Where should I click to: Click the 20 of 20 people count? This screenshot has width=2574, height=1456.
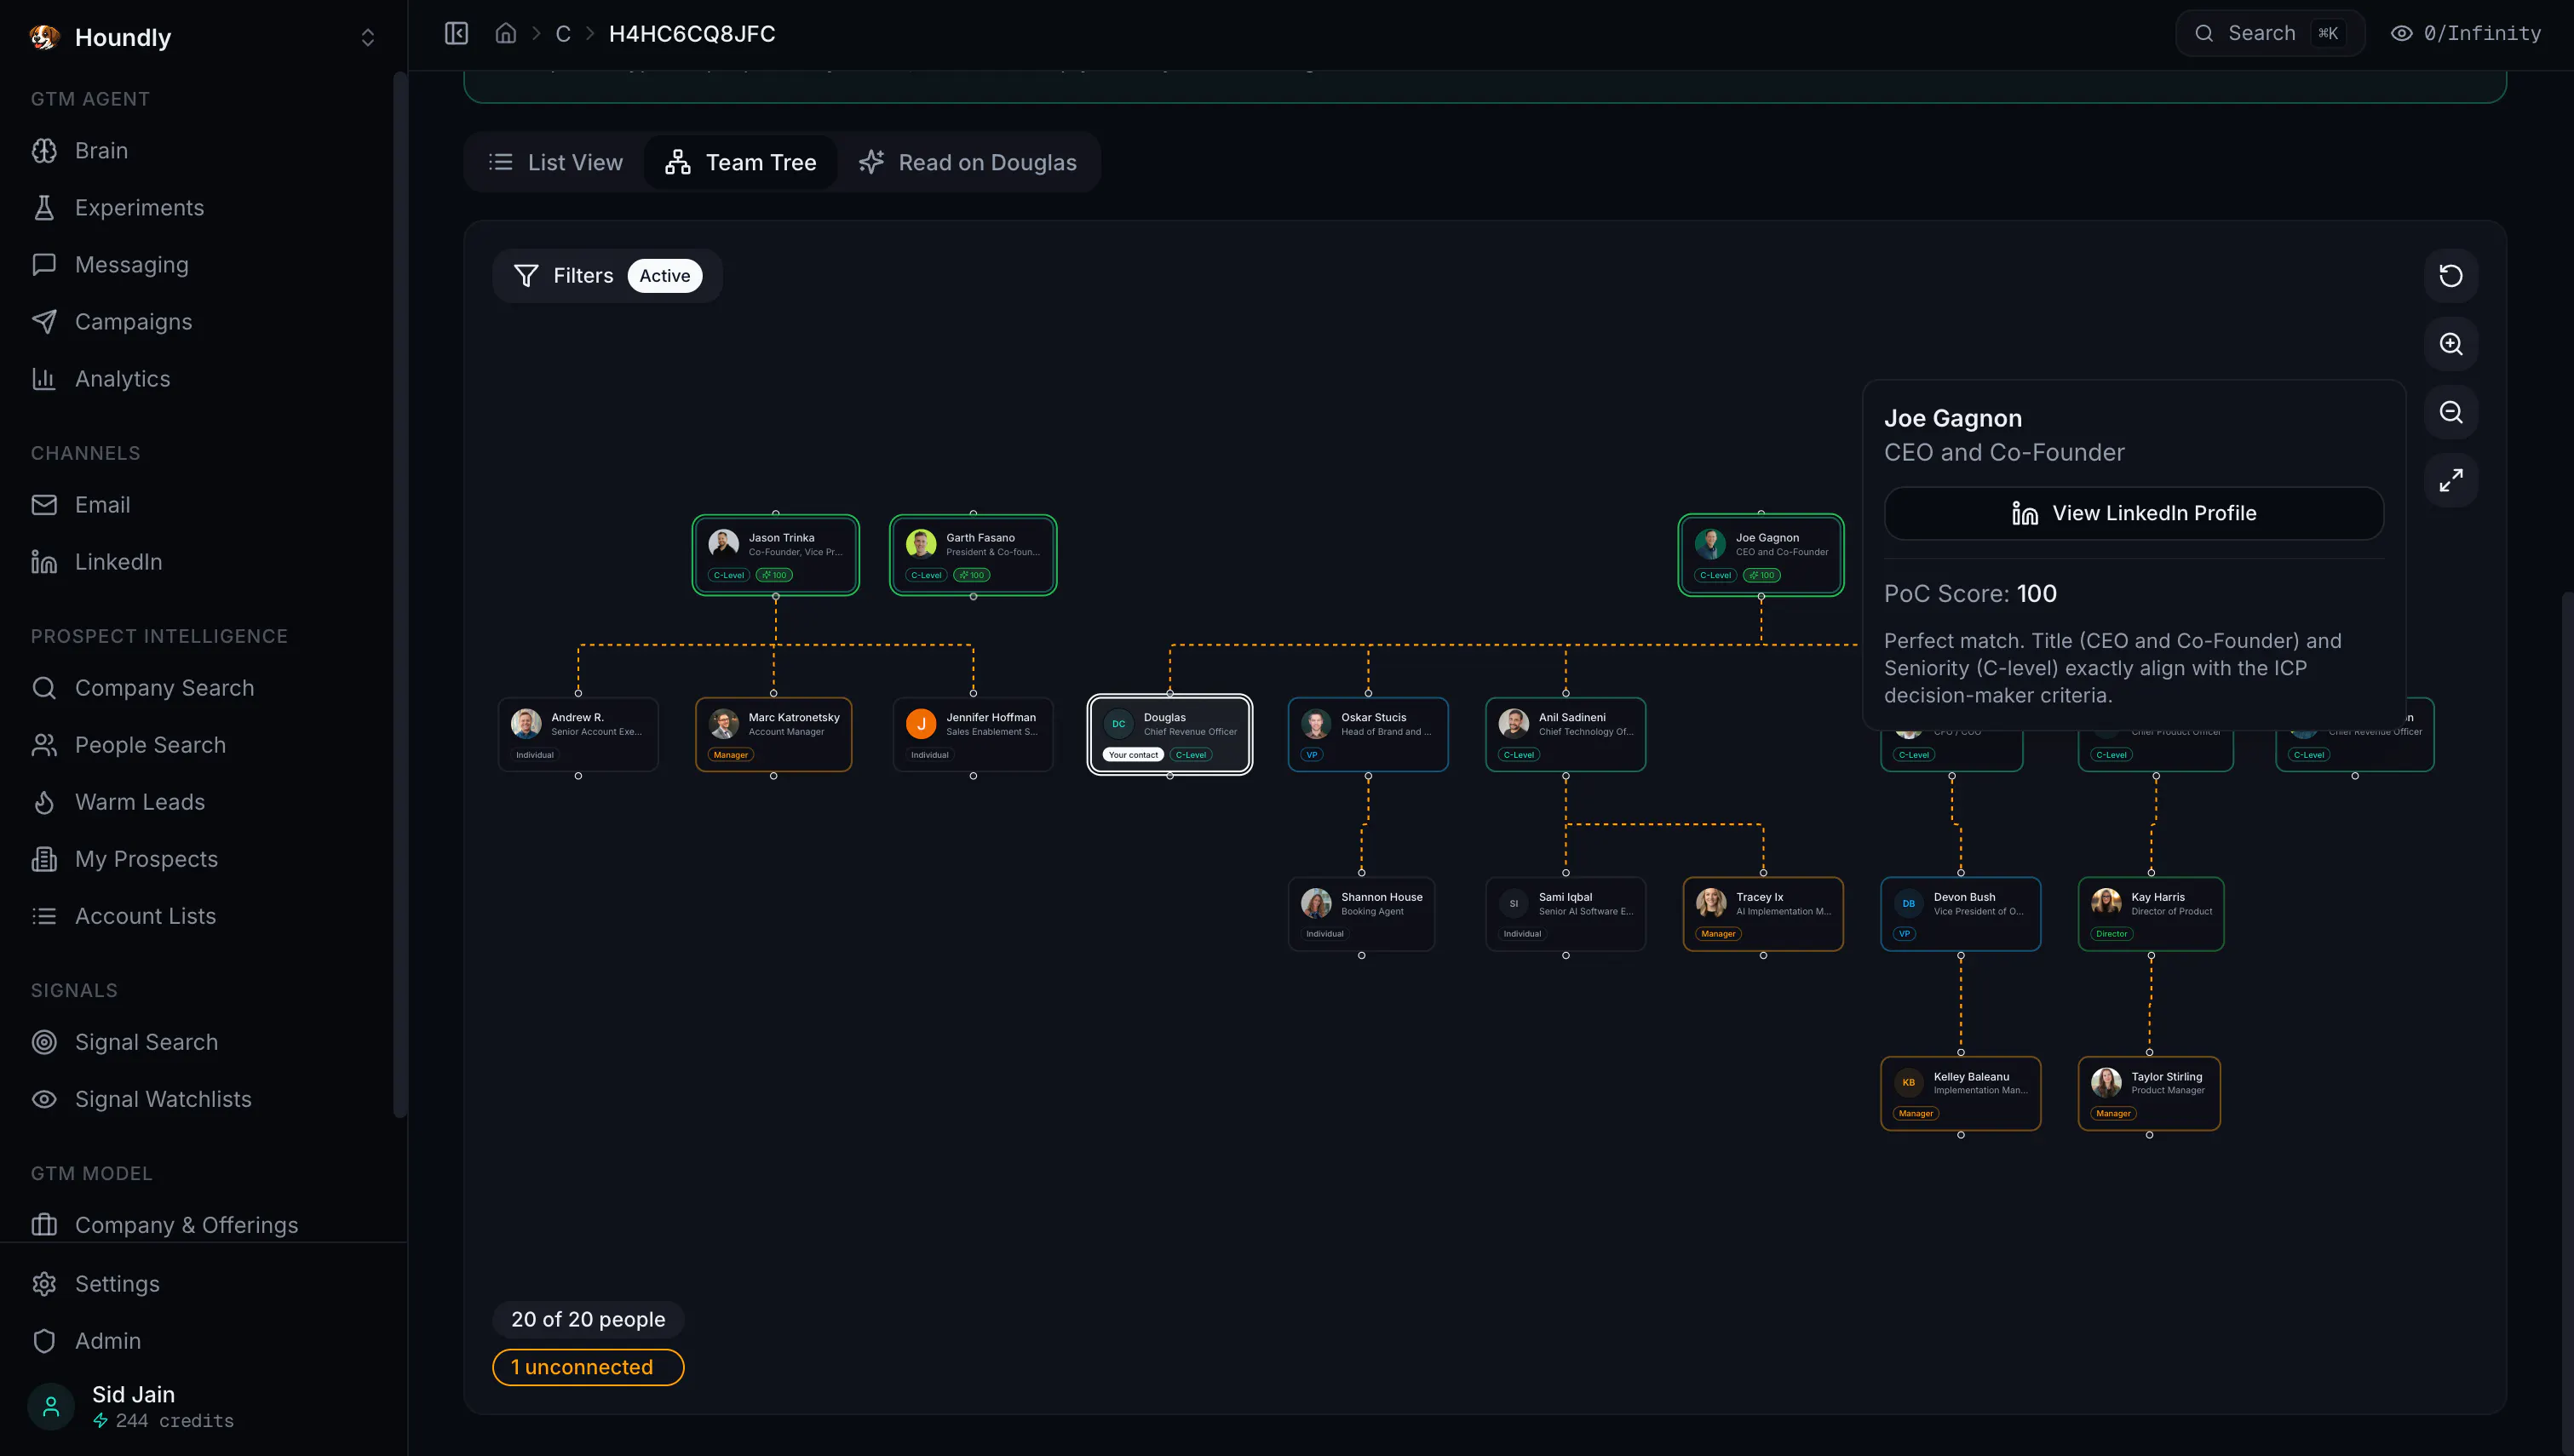[588, 1318]
